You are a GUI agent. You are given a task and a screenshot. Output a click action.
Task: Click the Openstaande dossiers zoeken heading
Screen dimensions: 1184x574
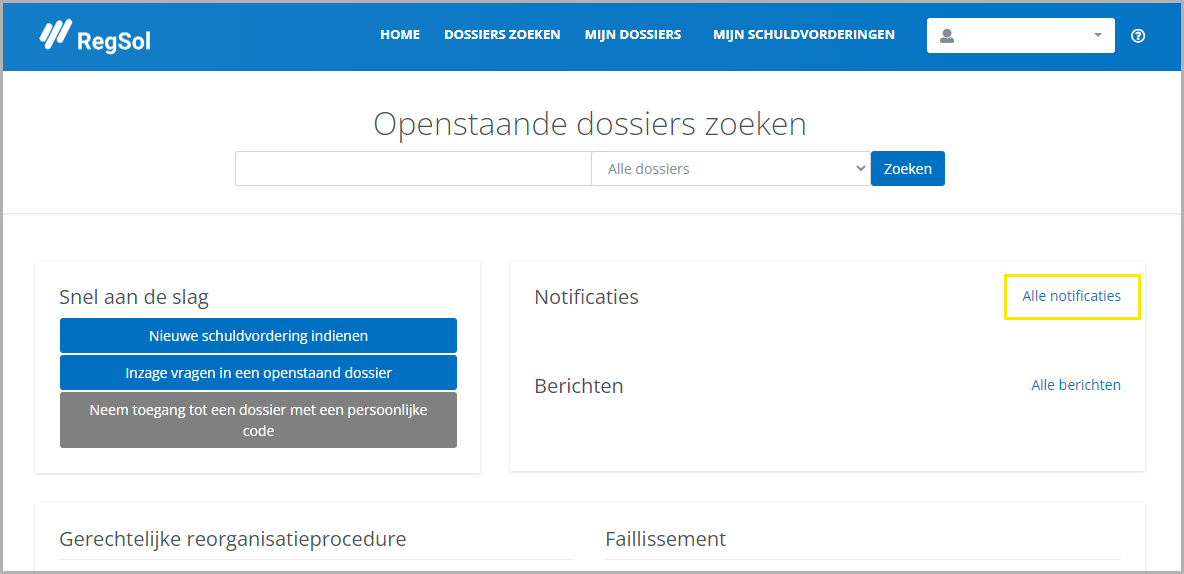tap(590, 124)
